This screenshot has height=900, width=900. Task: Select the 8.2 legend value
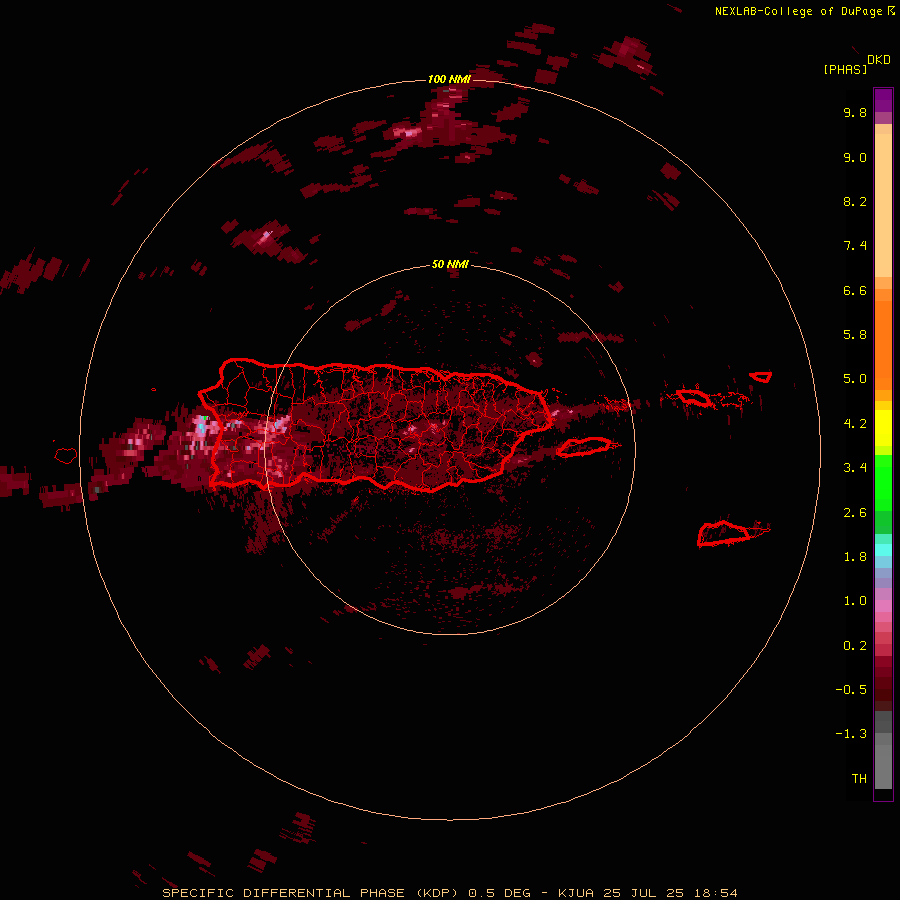pyautogui.click(x=855, y=201)
